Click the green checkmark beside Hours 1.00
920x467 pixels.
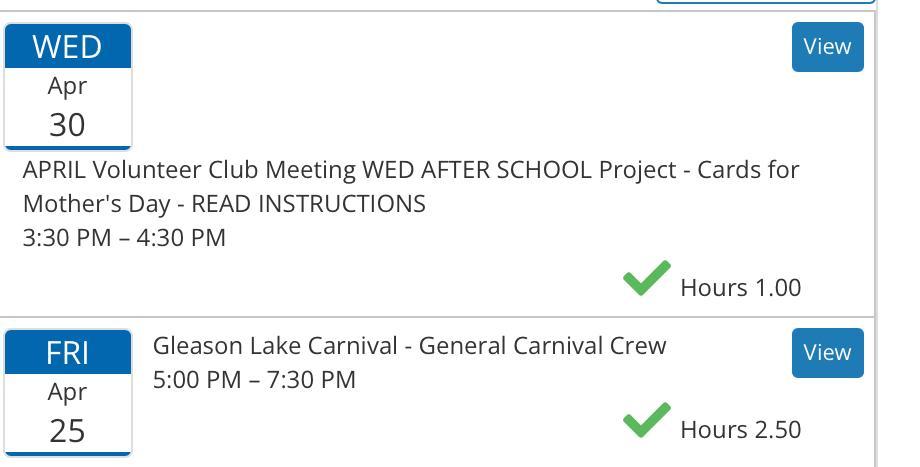pyautogui.click(x=647, y=279)
